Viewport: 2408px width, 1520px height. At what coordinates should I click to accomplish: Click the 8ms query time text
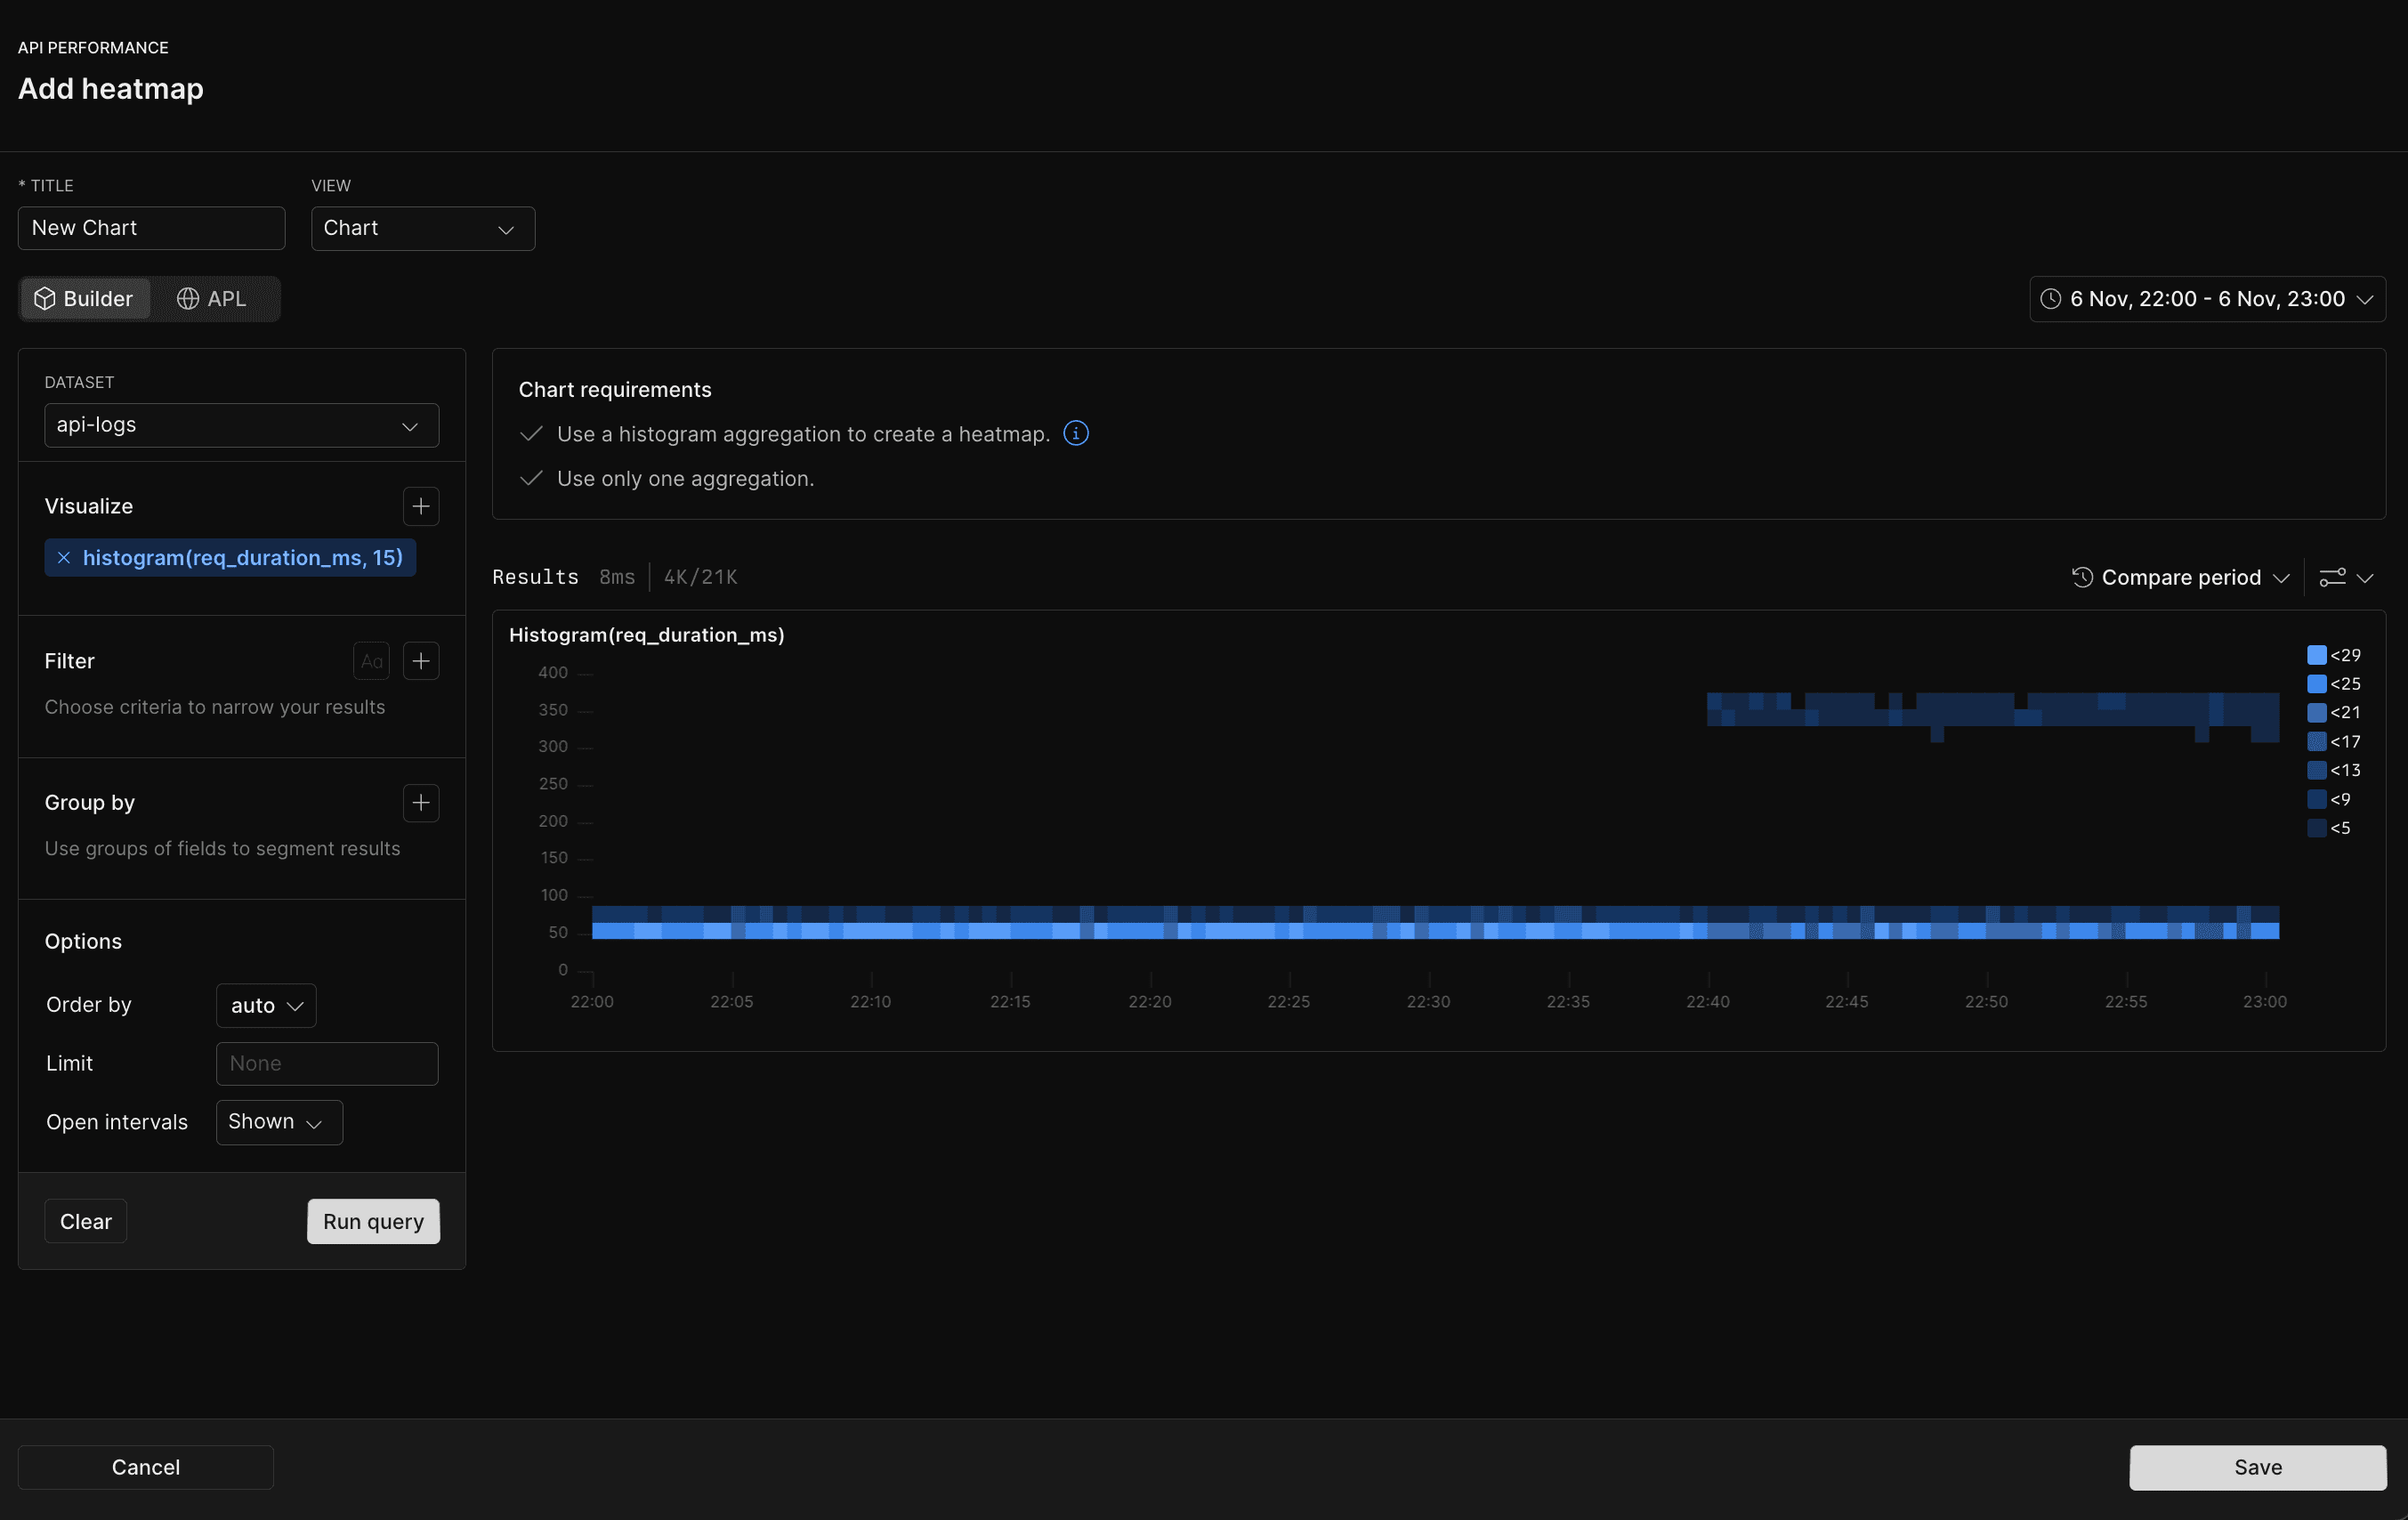(617, 577)
